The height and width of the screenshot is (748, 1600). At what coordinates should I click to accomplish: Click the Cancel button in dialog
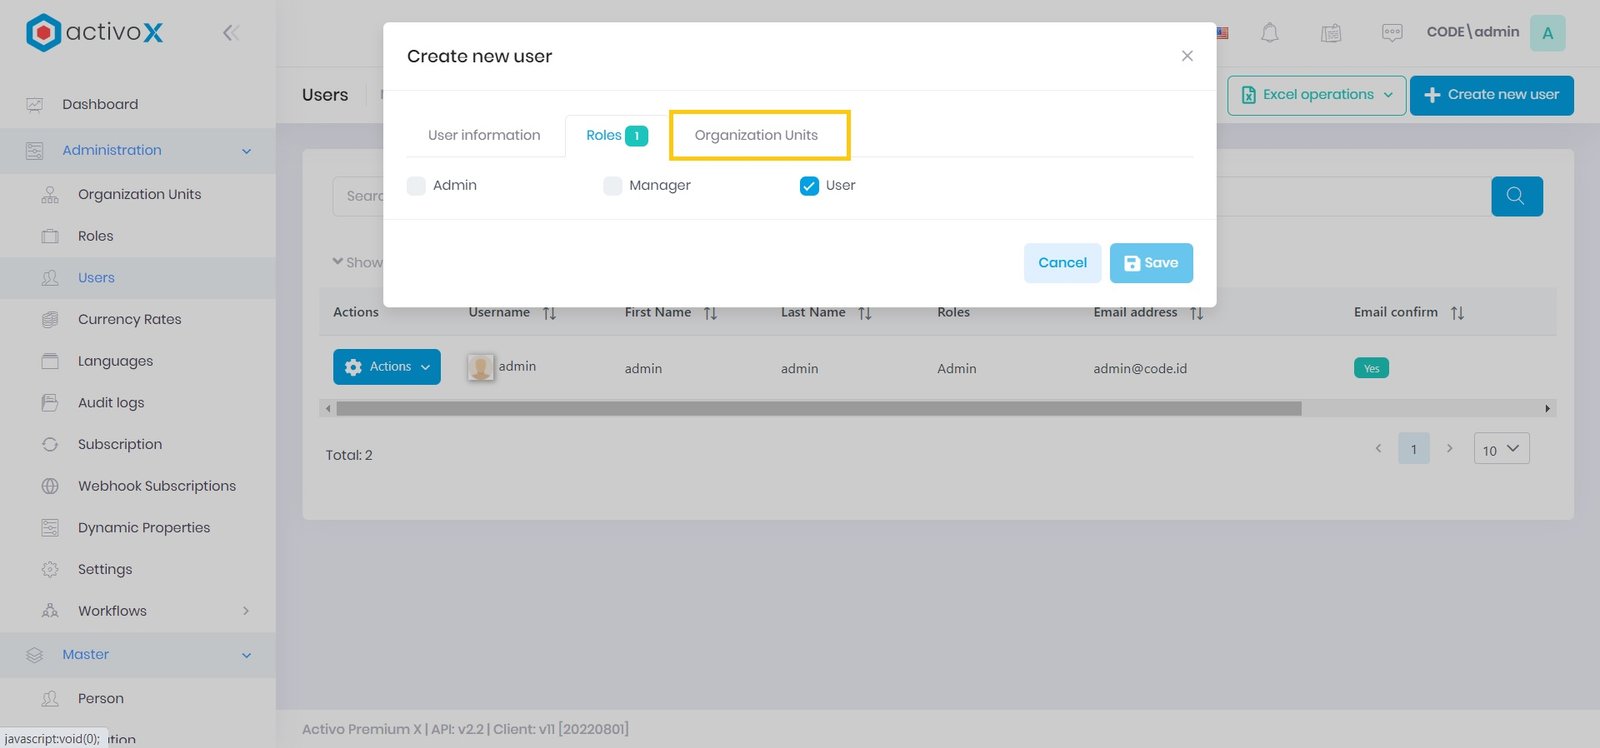[1062, 263]
